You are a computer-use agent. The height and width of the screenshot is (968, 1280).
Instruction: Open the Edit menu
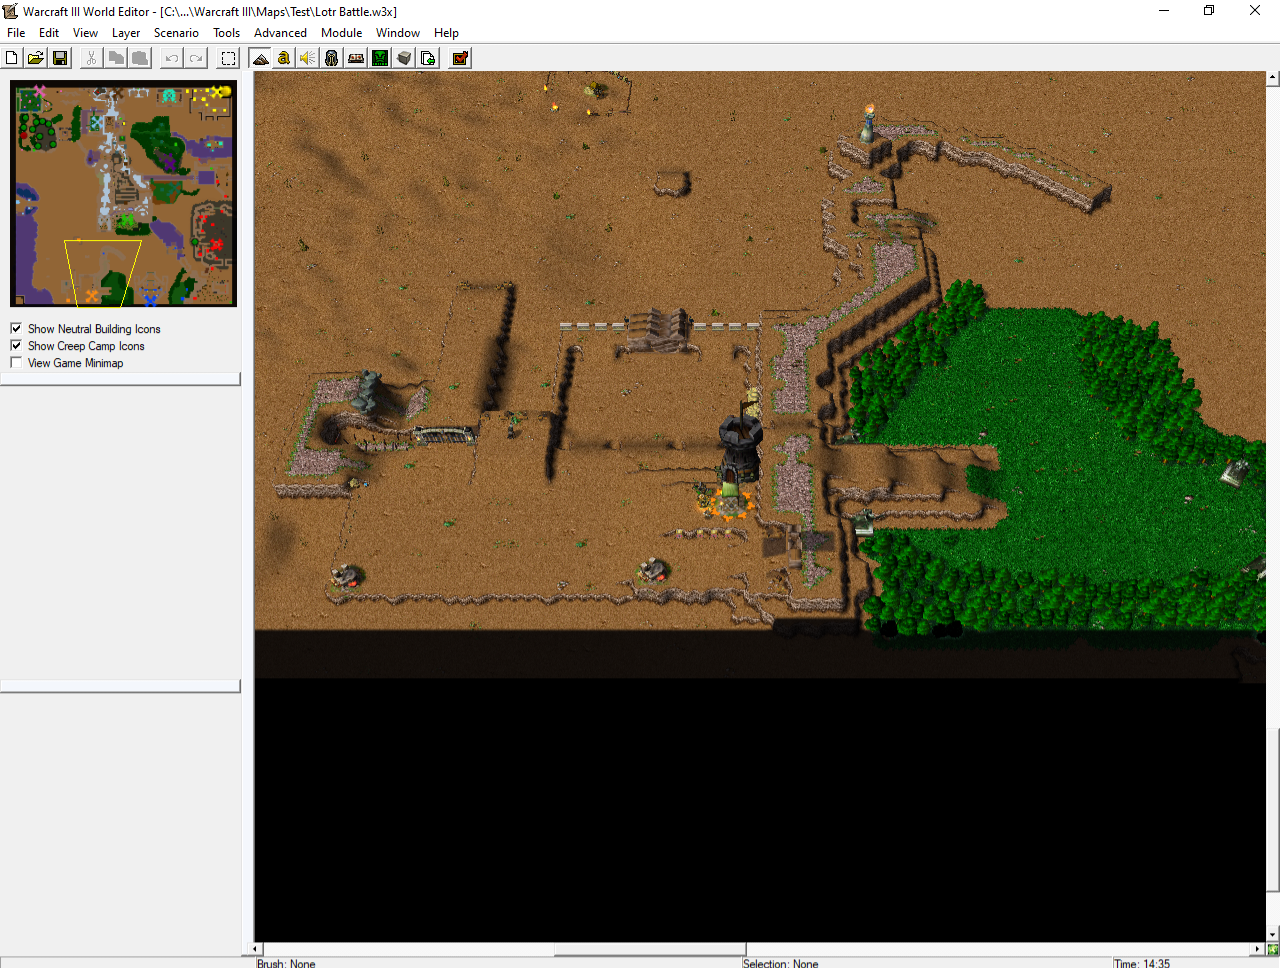(49, 33)
